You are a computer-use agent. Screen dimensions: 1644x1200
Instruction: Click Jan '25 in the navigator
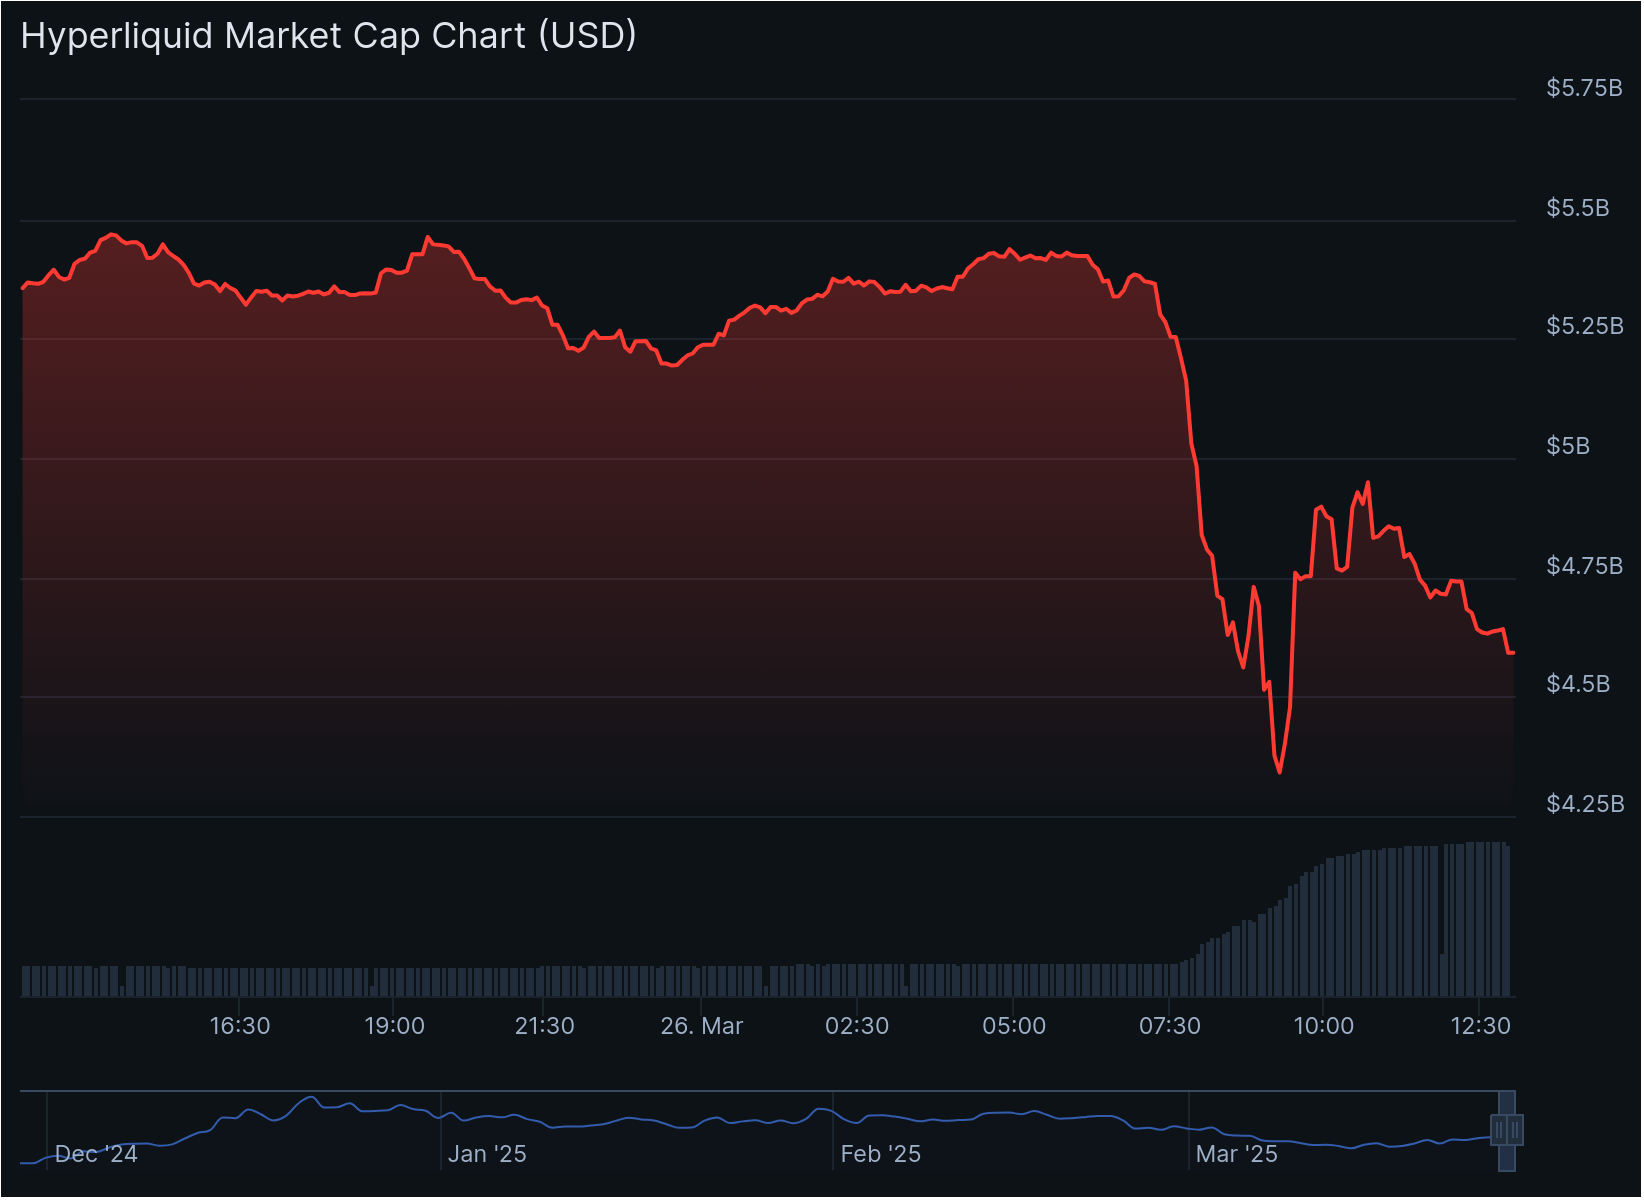click(487, 1154)
